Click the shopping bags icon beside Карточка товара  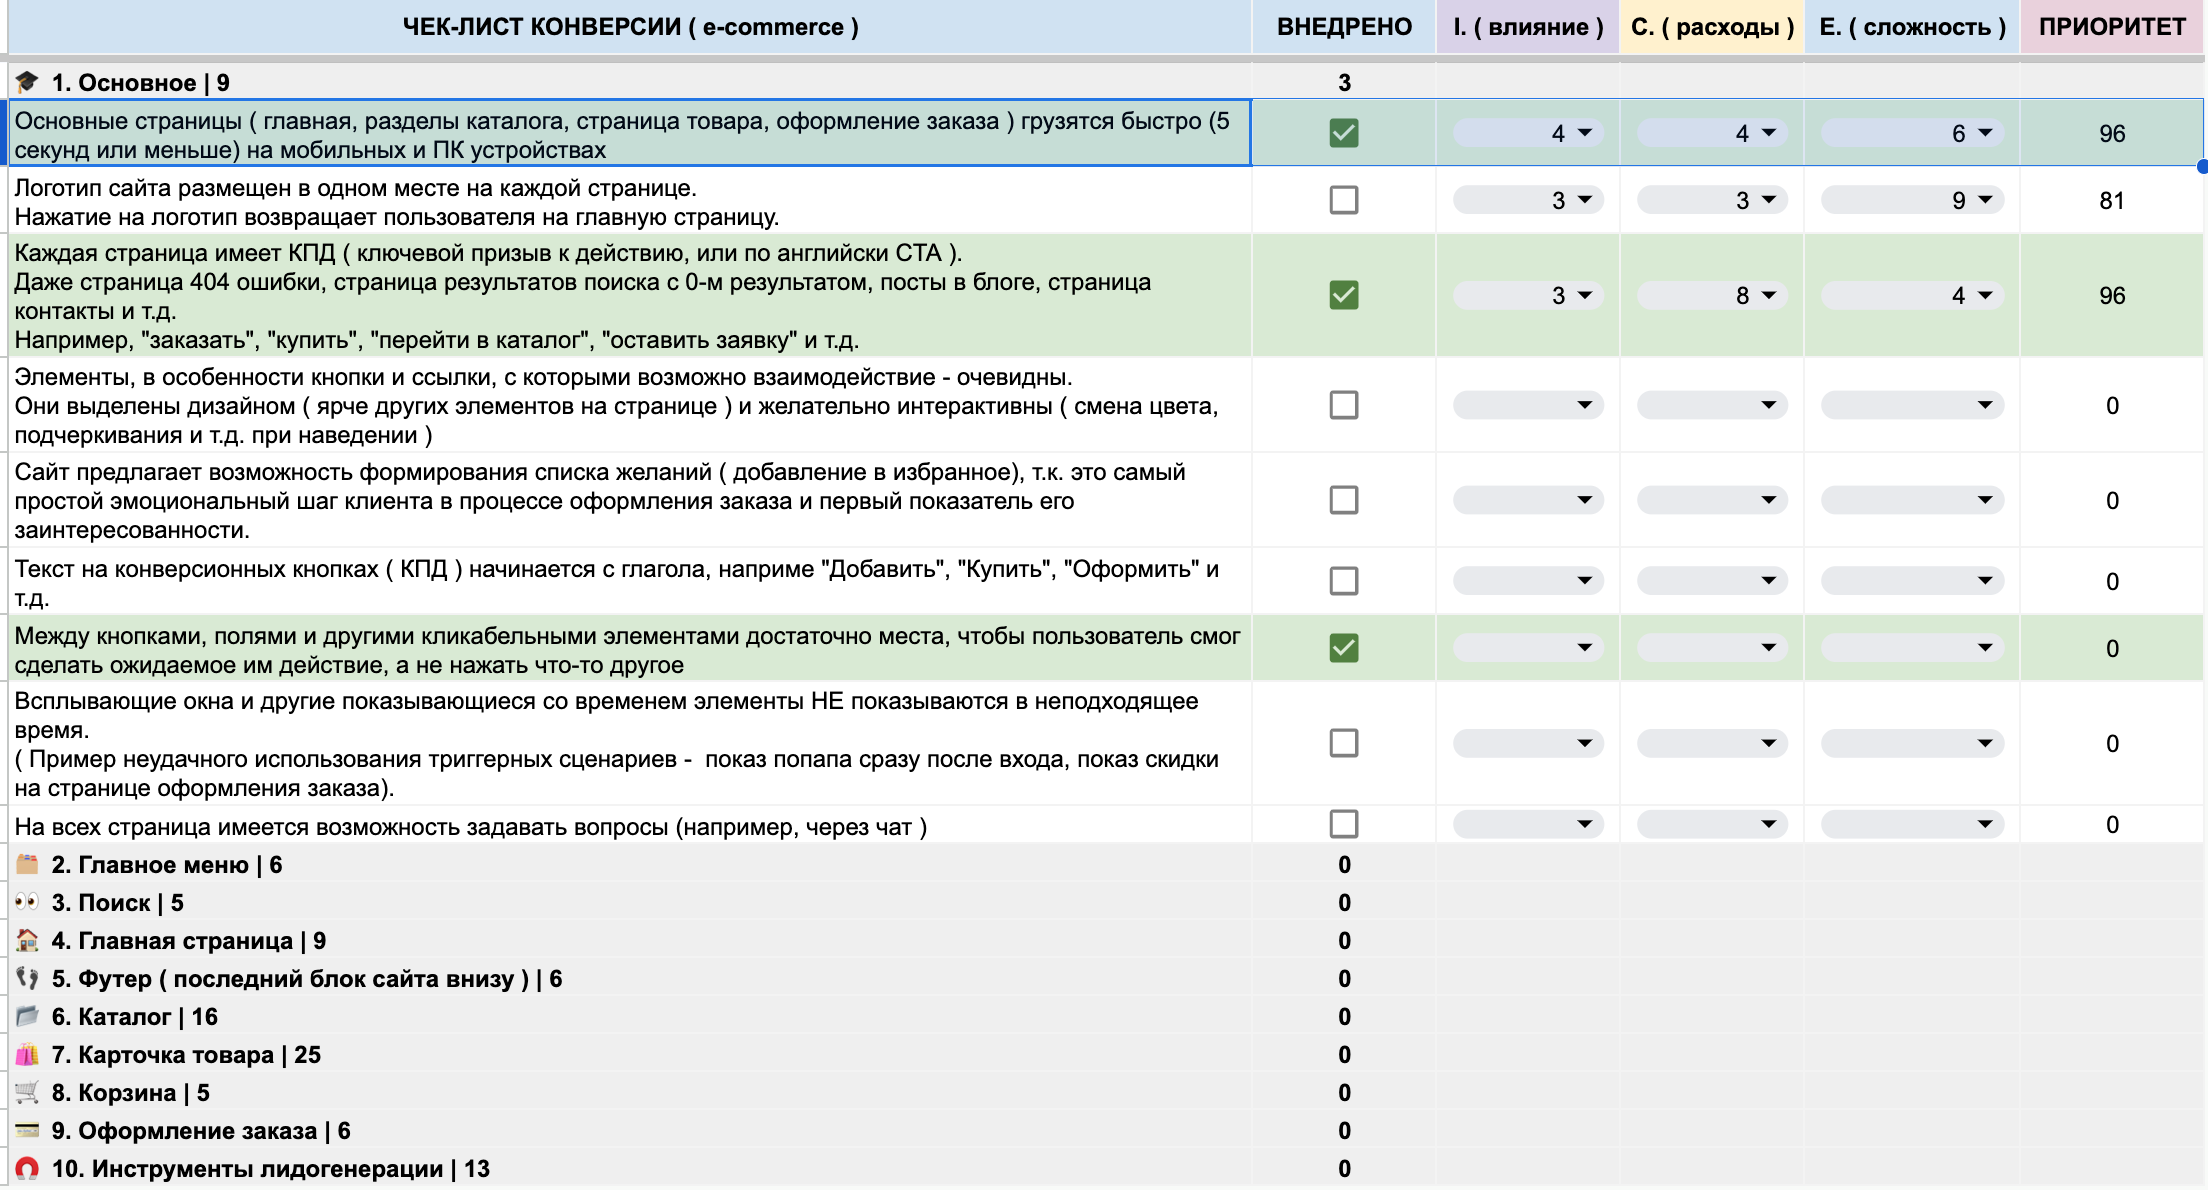27,1054
